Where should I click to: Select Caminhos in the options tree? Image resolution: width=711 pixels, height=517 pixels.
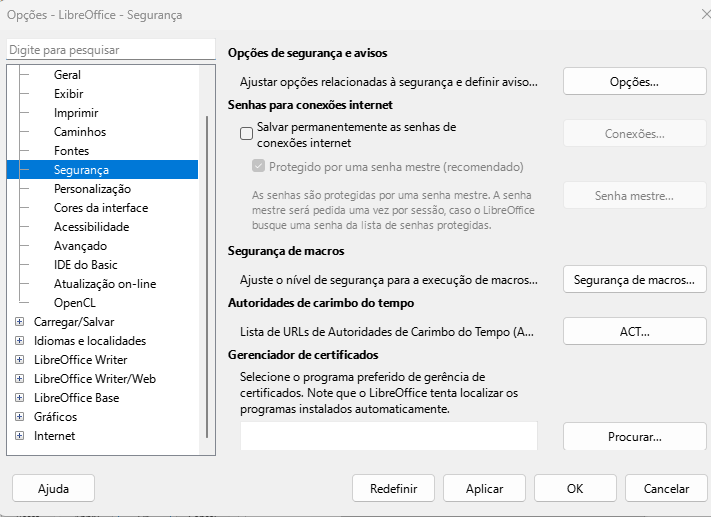pos(80,132)
